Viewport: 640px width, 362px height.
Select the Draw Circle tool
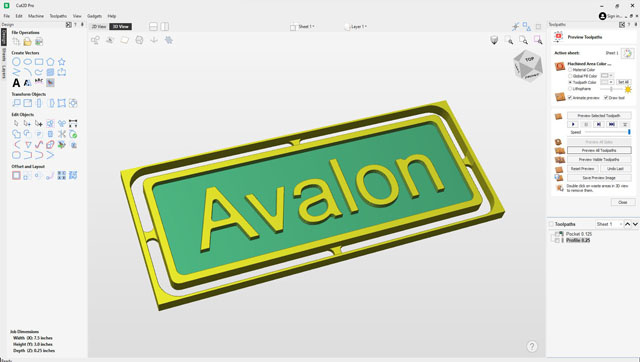16,62
